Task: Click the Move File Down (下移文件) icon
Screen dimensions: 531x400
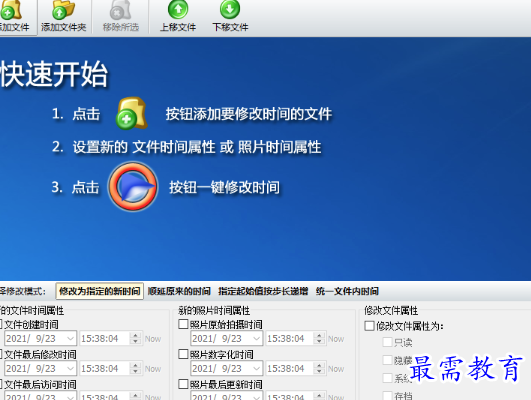Action: point(230,9)
